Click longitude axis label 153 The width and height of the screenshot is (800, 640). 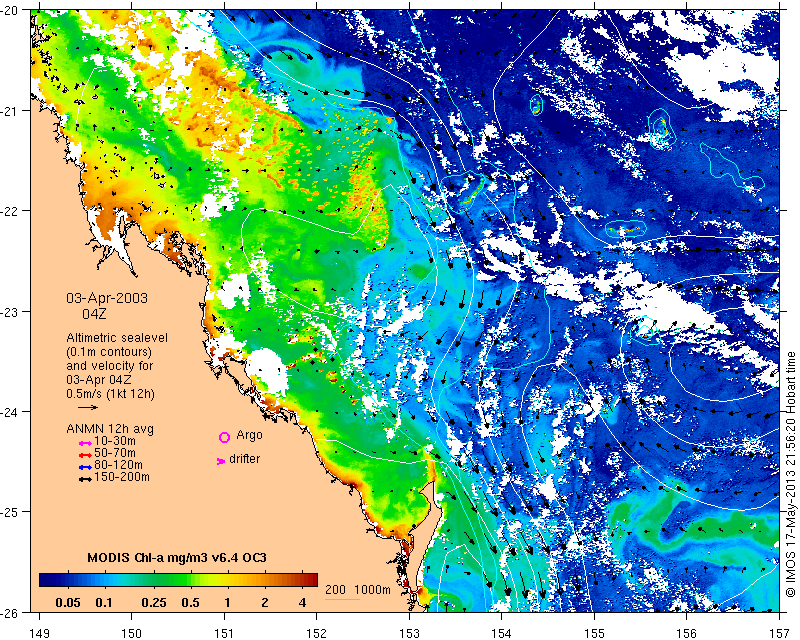pyautogui.click(x=409, y=633)
